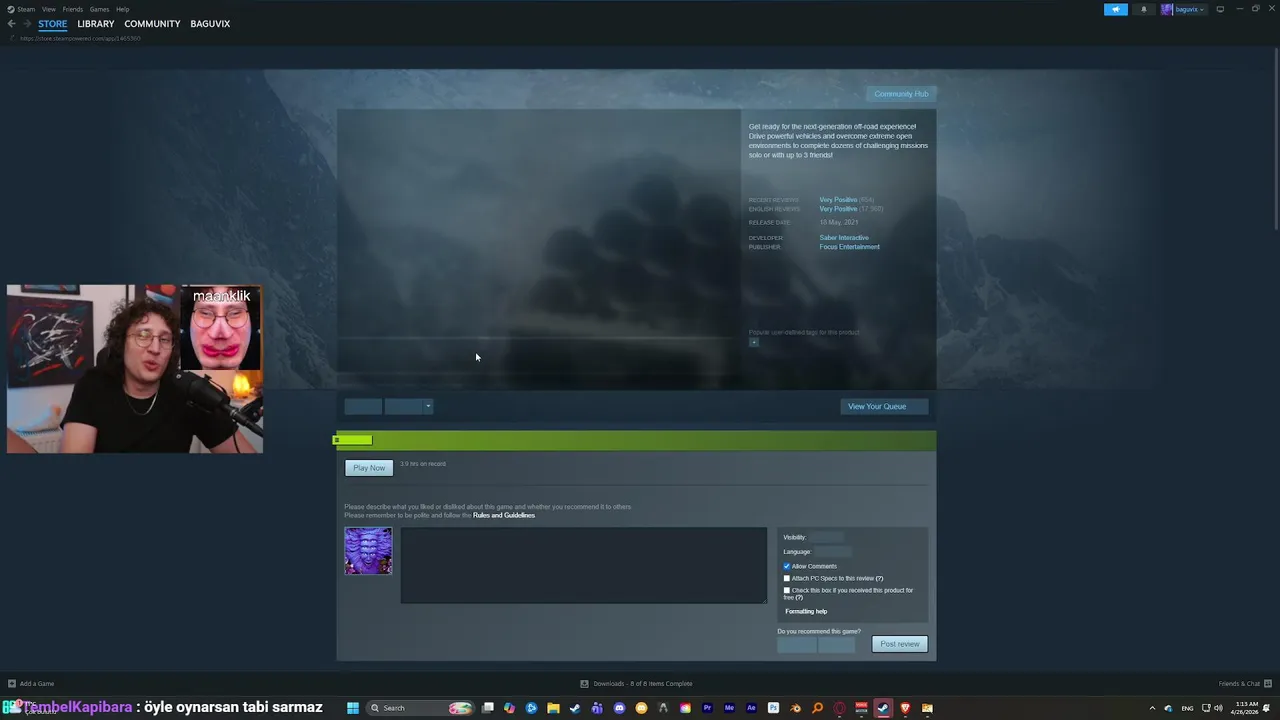Open the Games menu
This screenshot has width=1280, height=720.
point(99,9)
